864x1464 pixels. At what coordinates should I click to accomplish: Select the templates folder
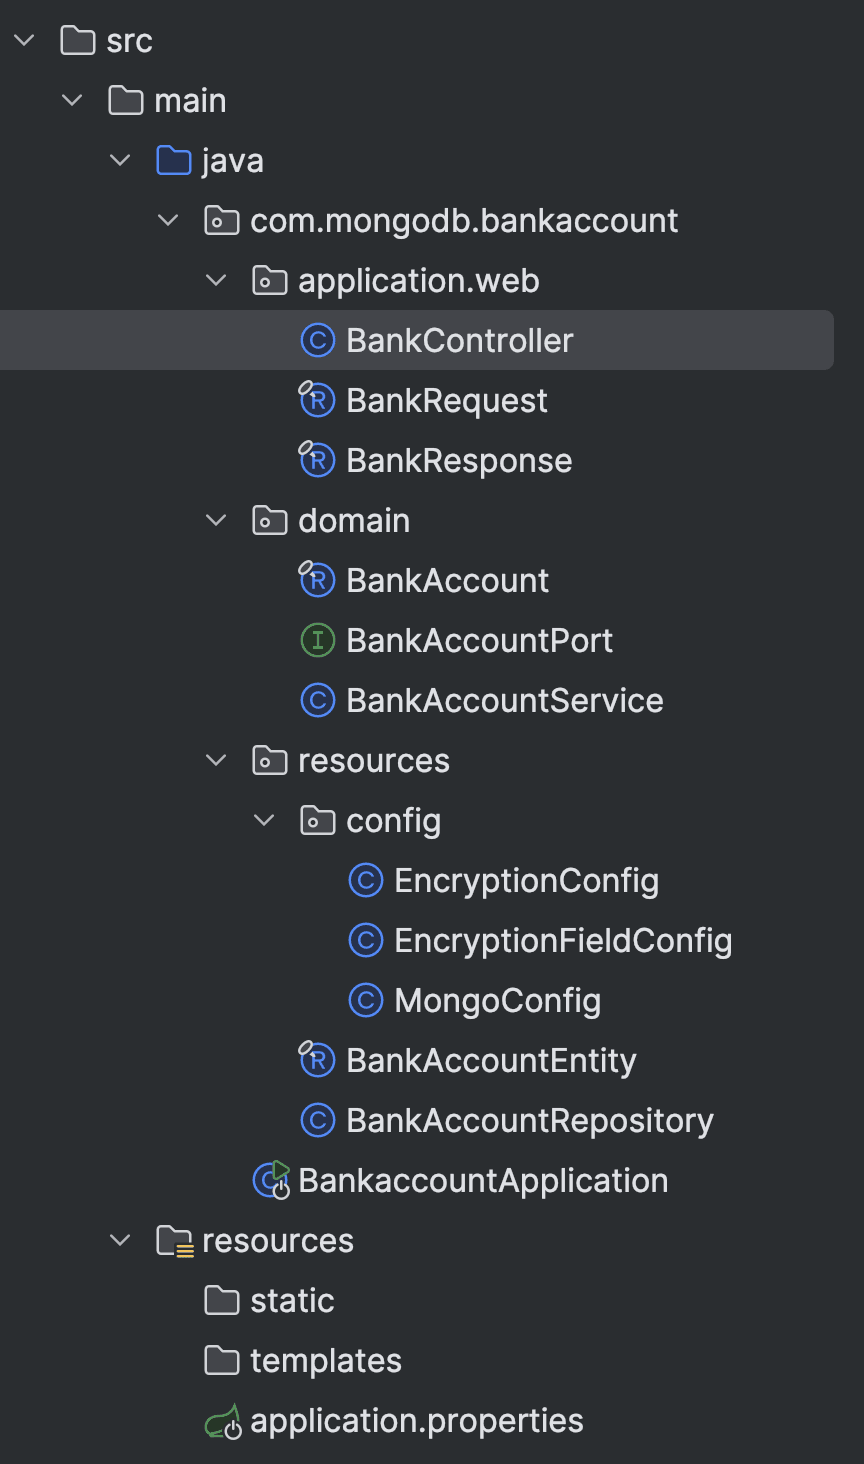point(325,1361)
